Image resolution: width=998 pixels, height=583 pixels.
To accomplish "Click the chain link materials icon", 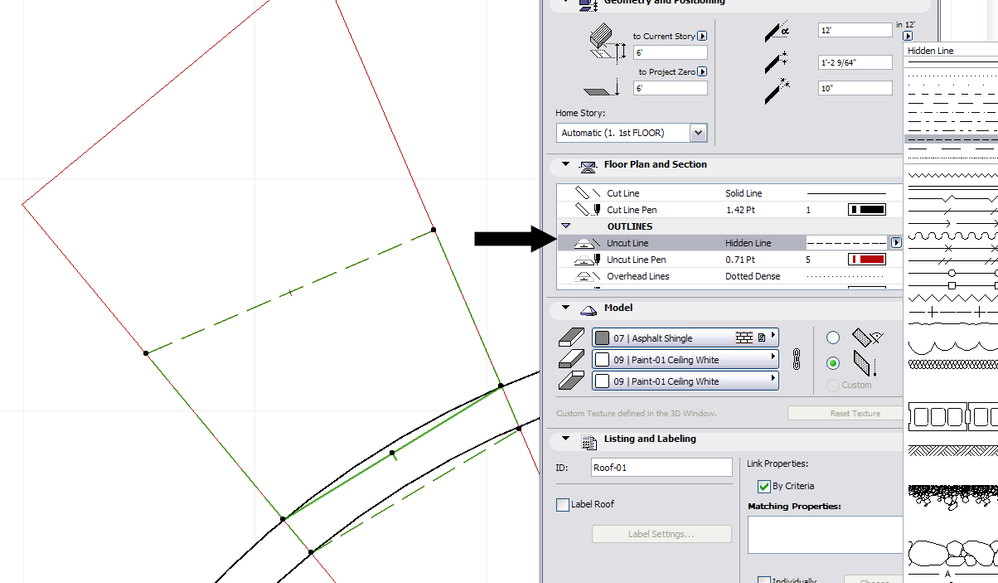I will point(796,360).
